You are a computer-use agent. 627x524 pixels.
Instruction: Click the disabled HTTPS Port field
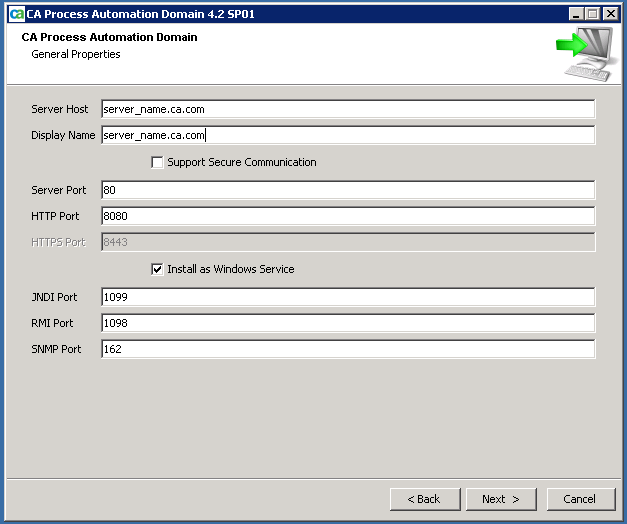348,242
